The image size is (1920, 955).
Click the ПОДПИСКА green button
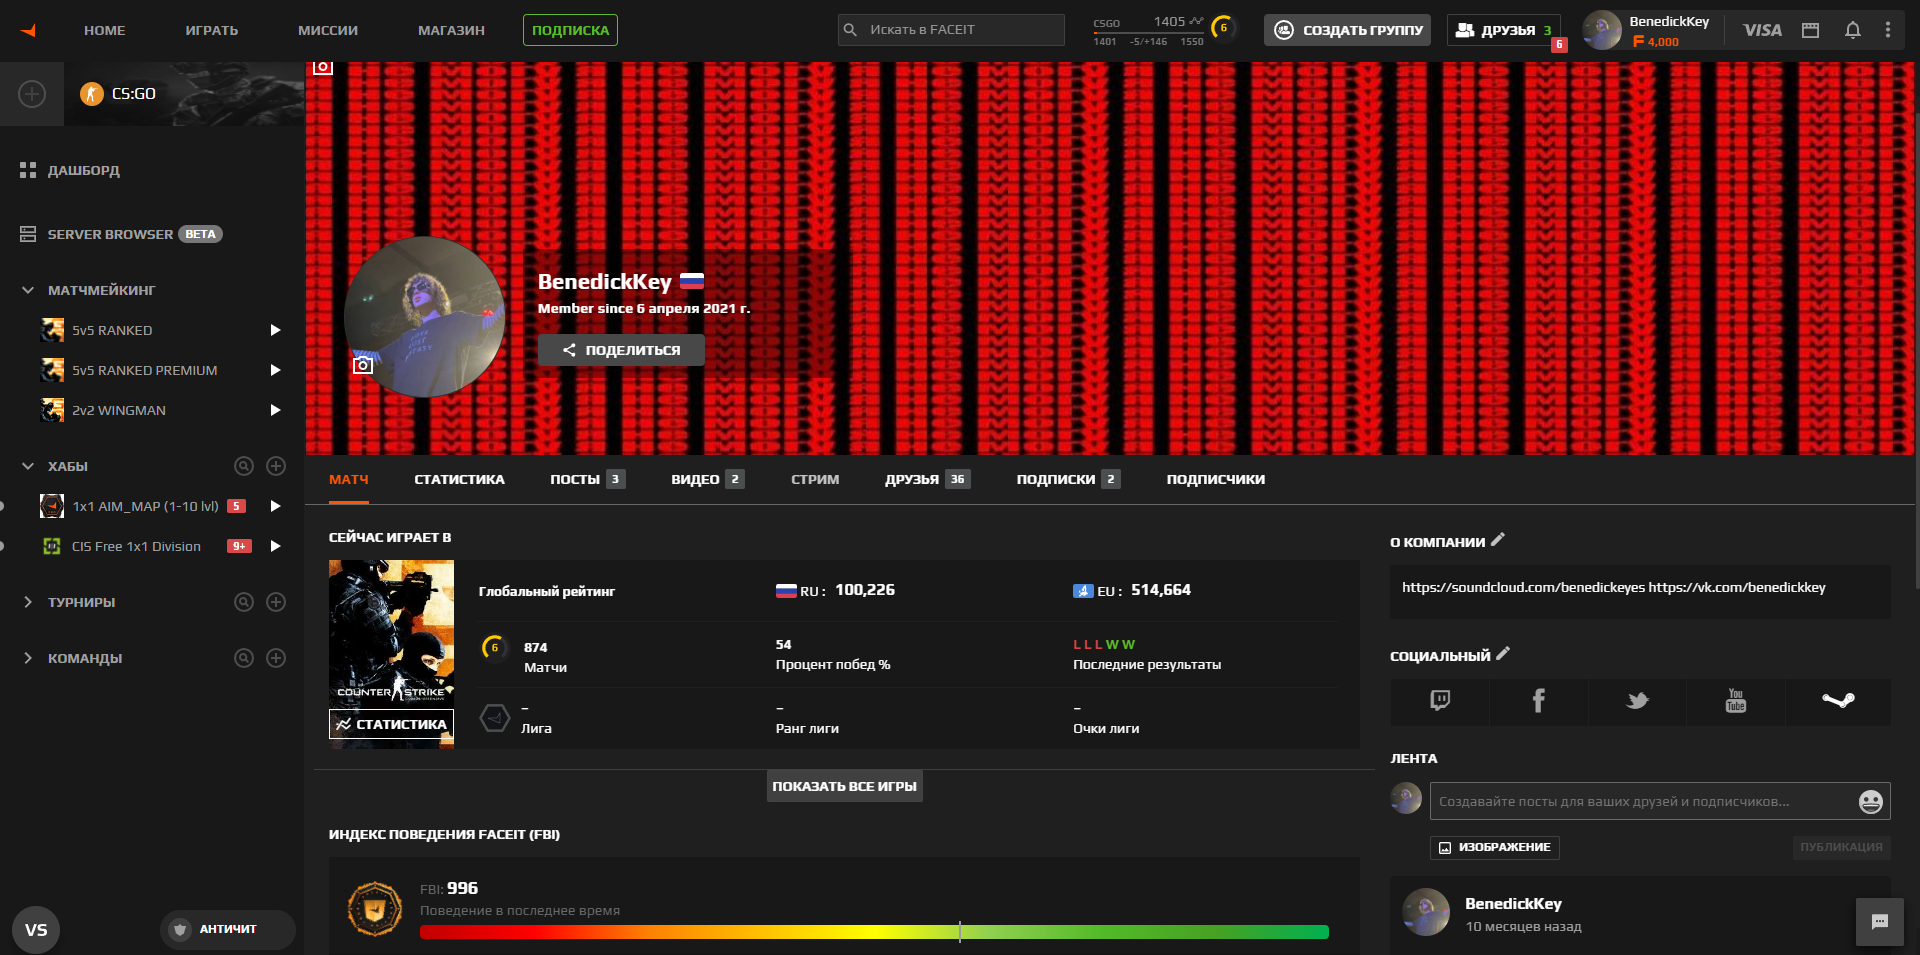[x=570, y=30]
